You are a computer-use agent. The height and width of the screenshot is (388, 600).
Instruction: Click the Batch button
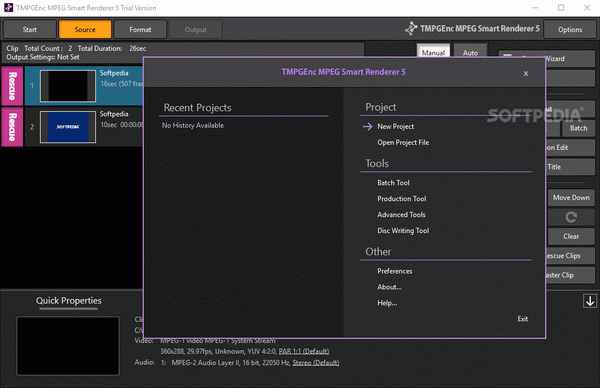[x=578, y=128]
